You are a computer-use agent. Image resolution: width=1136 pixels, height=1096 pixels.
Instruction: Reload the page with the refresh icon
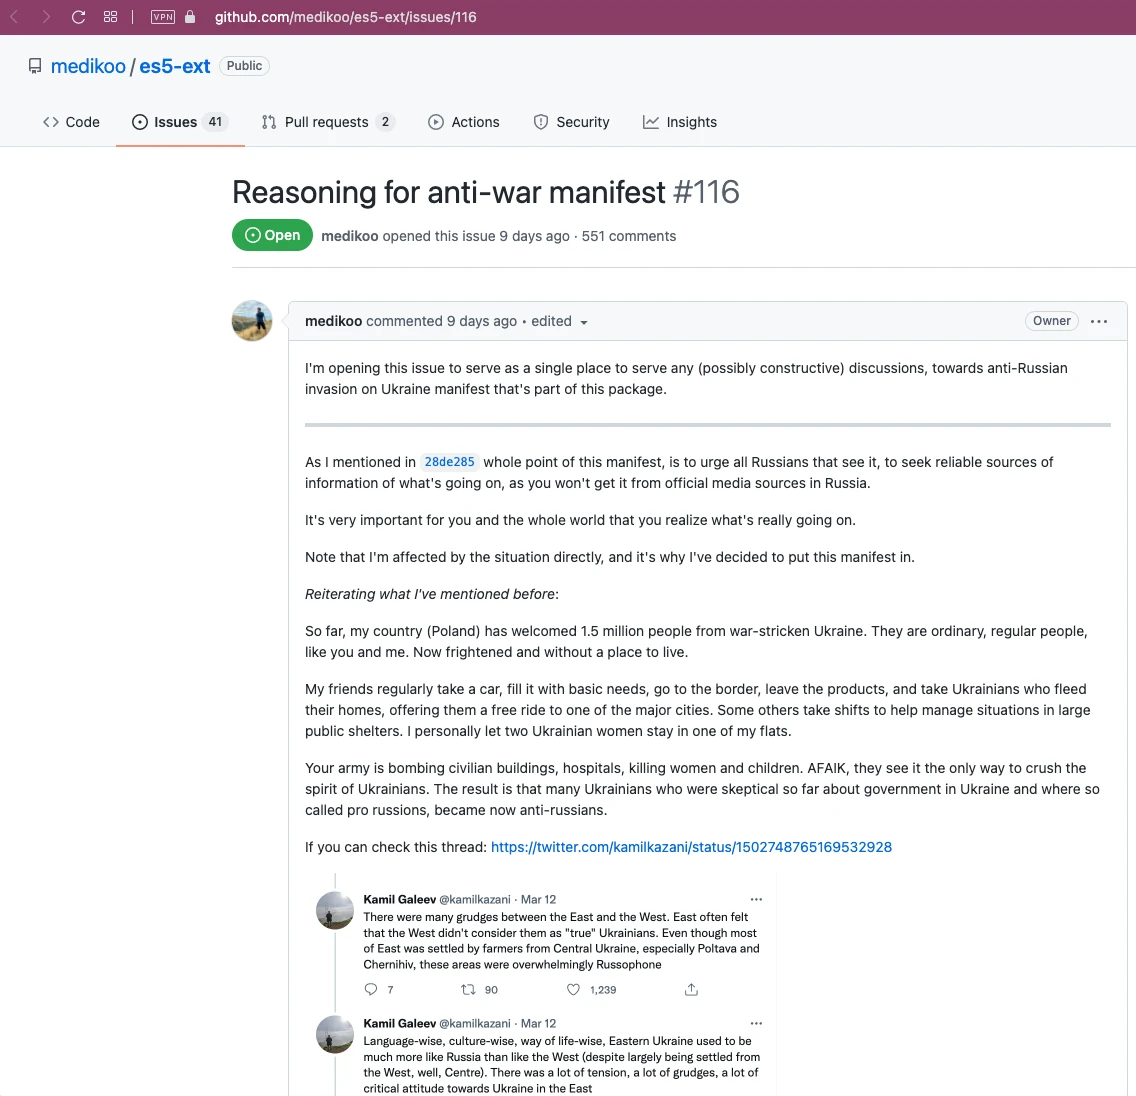[x=78, y=17]
